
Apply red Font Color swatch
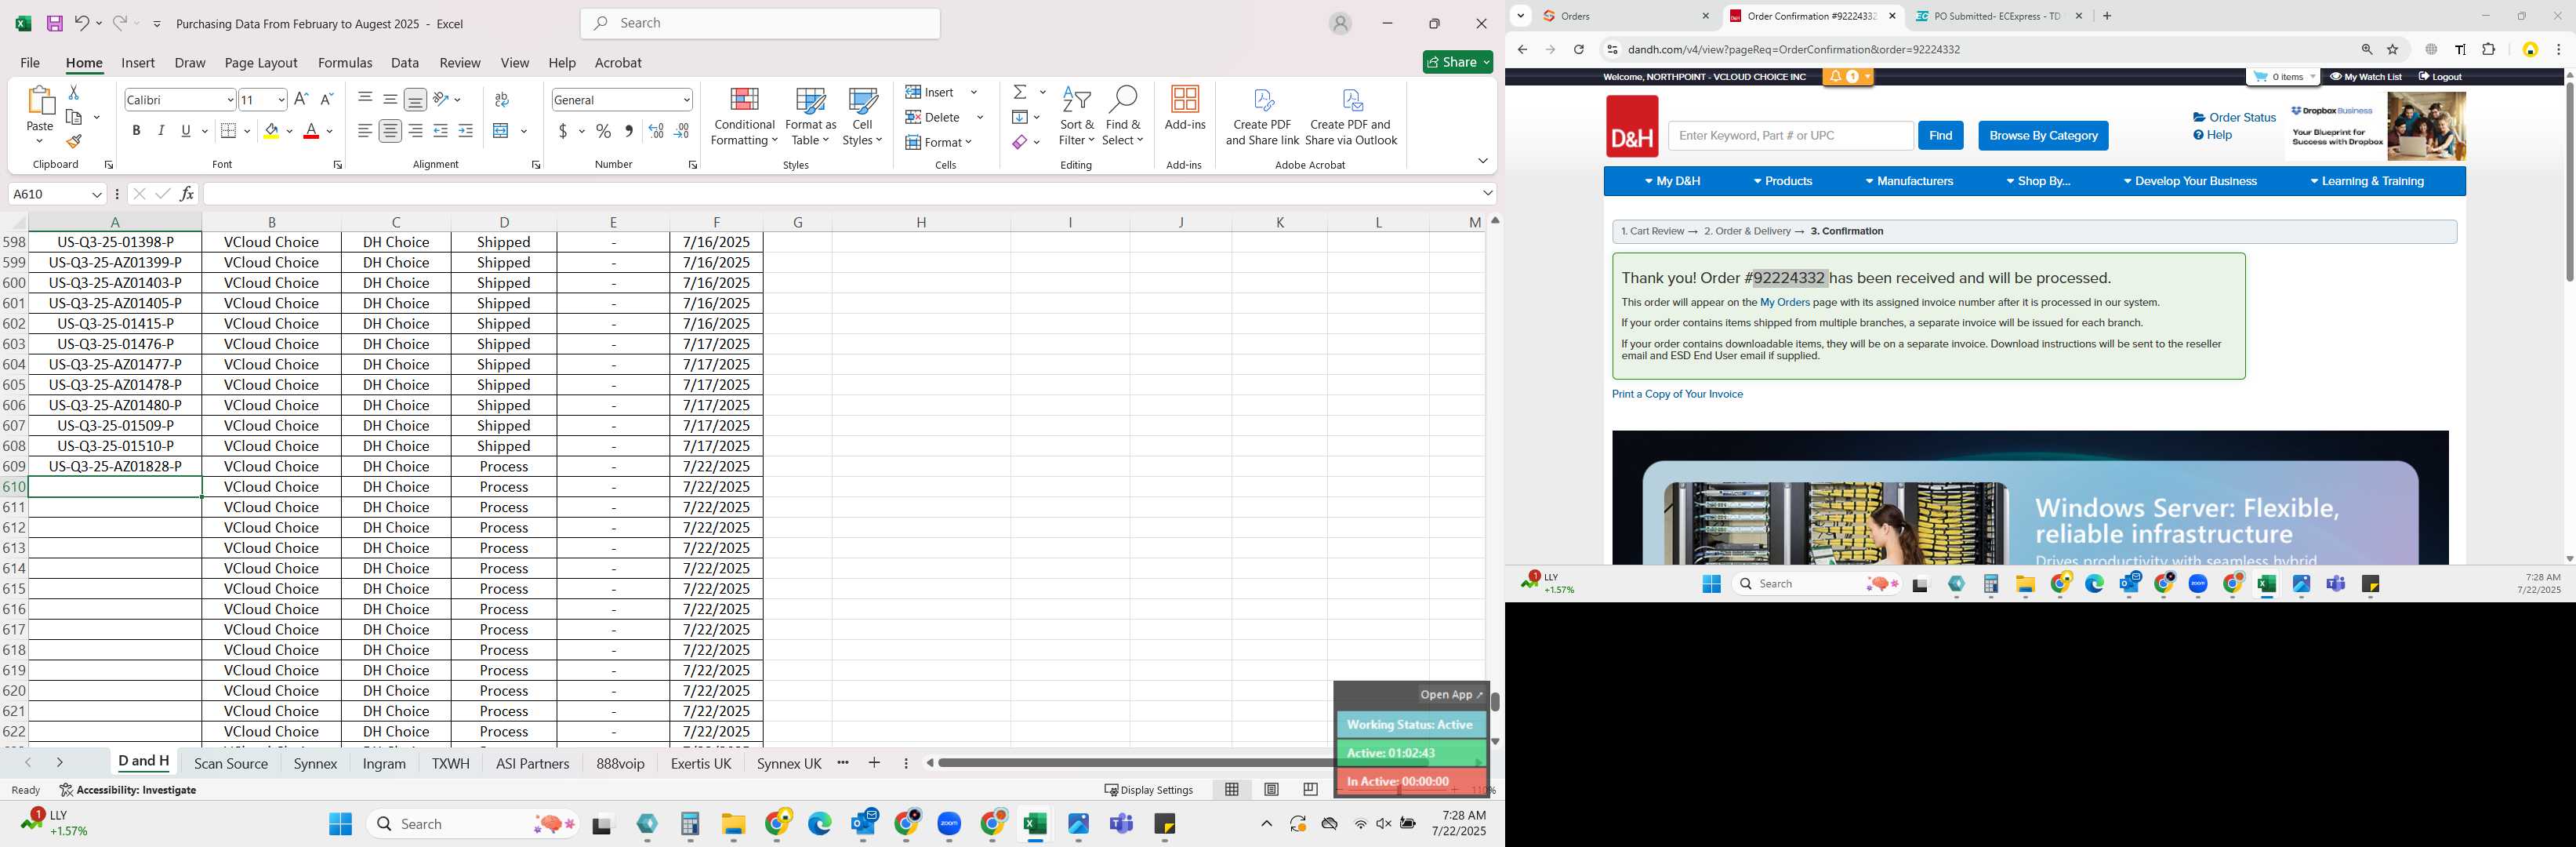click(311, 131)
